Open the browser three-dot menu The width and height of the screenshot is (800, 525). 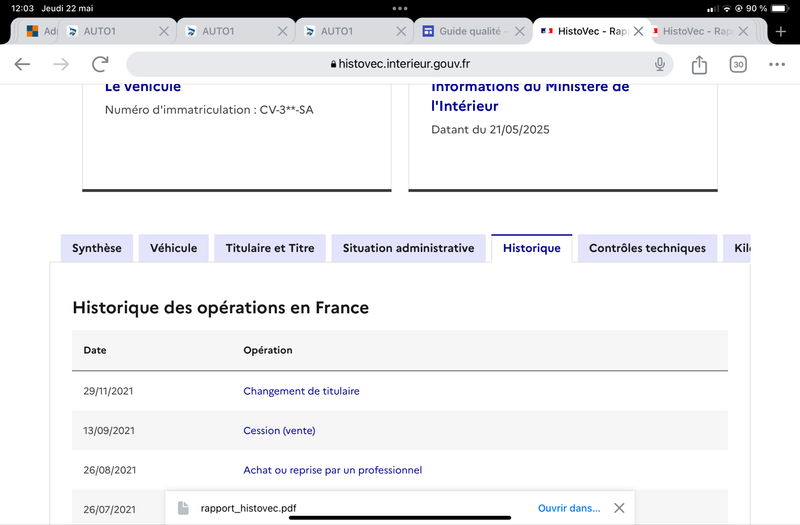tap(777, 64)
